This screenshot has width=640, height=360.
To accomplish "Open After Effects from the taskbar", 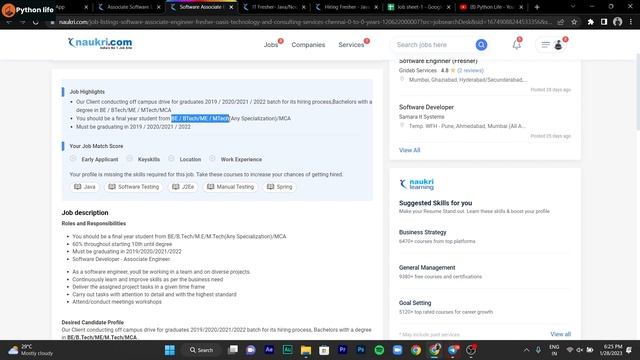I will 269,350.
